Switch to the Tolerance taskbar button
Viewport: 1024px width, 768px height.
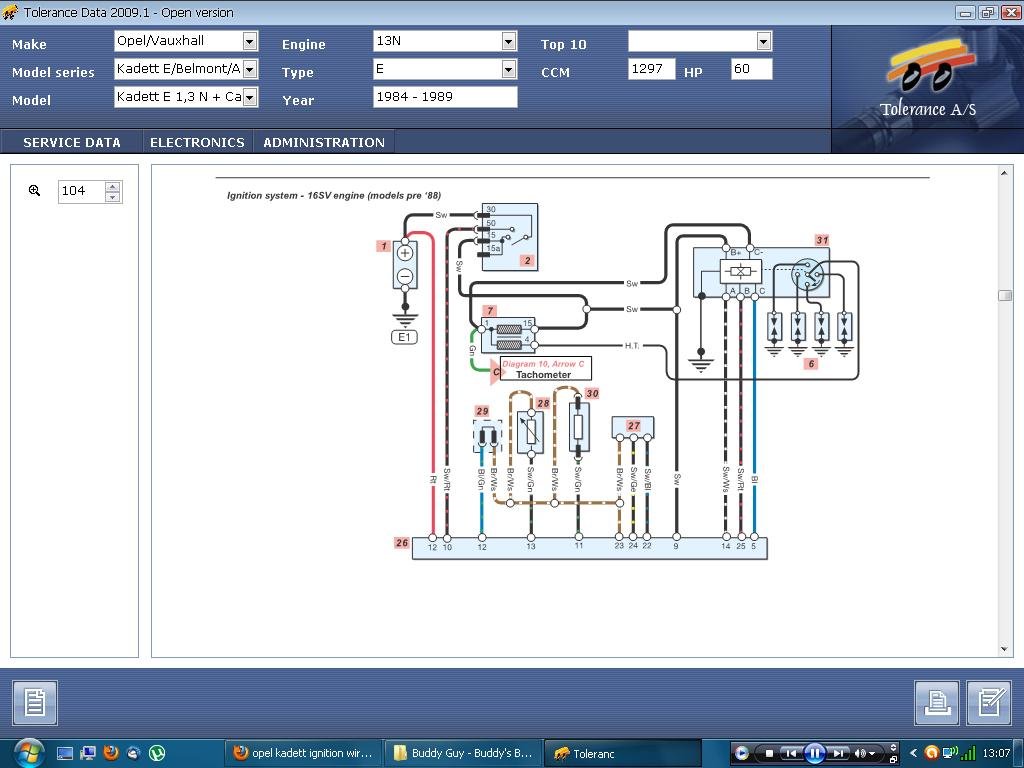click(x=622, y=753)
